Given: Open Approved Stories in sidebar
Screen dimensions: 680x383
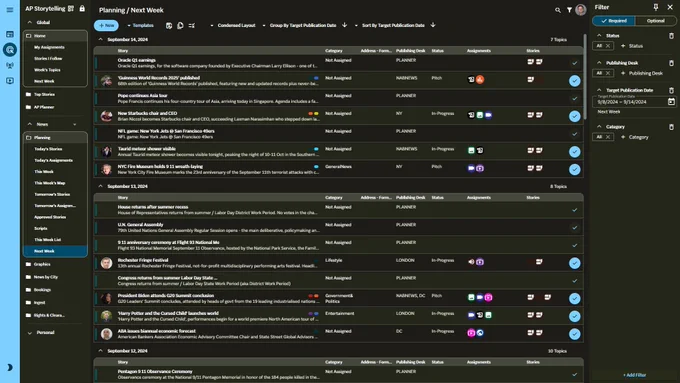Looking at the screenshot, I should click(x=50, y=217).
